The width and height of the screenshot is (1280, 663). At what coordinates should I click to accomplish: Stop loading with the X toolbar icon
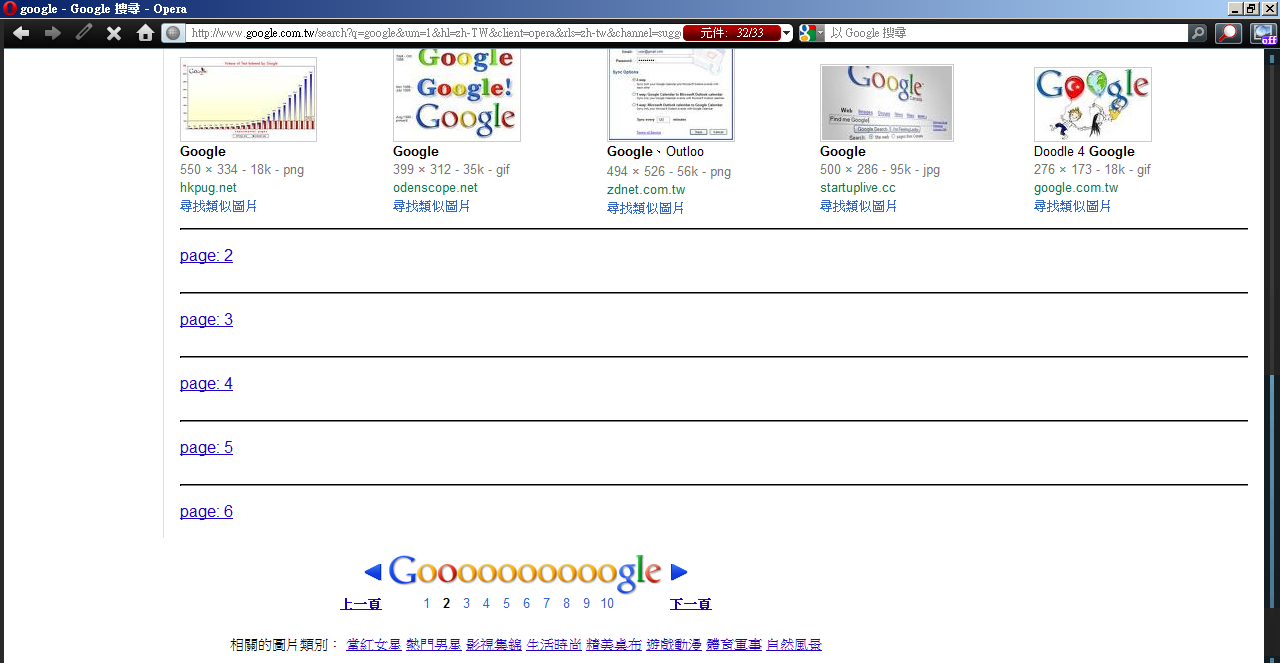point(114,33)
